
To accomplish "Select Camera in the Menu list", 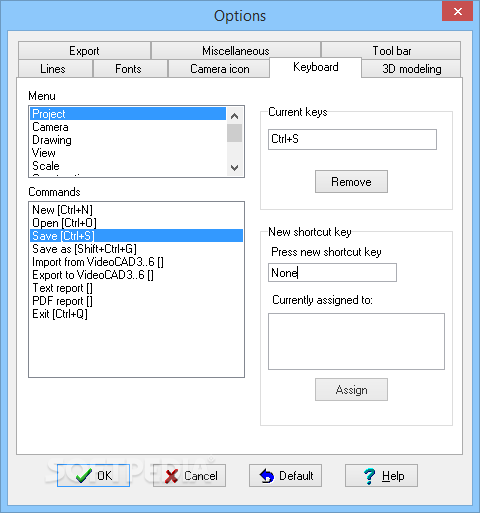I will (x=128, y=127).
